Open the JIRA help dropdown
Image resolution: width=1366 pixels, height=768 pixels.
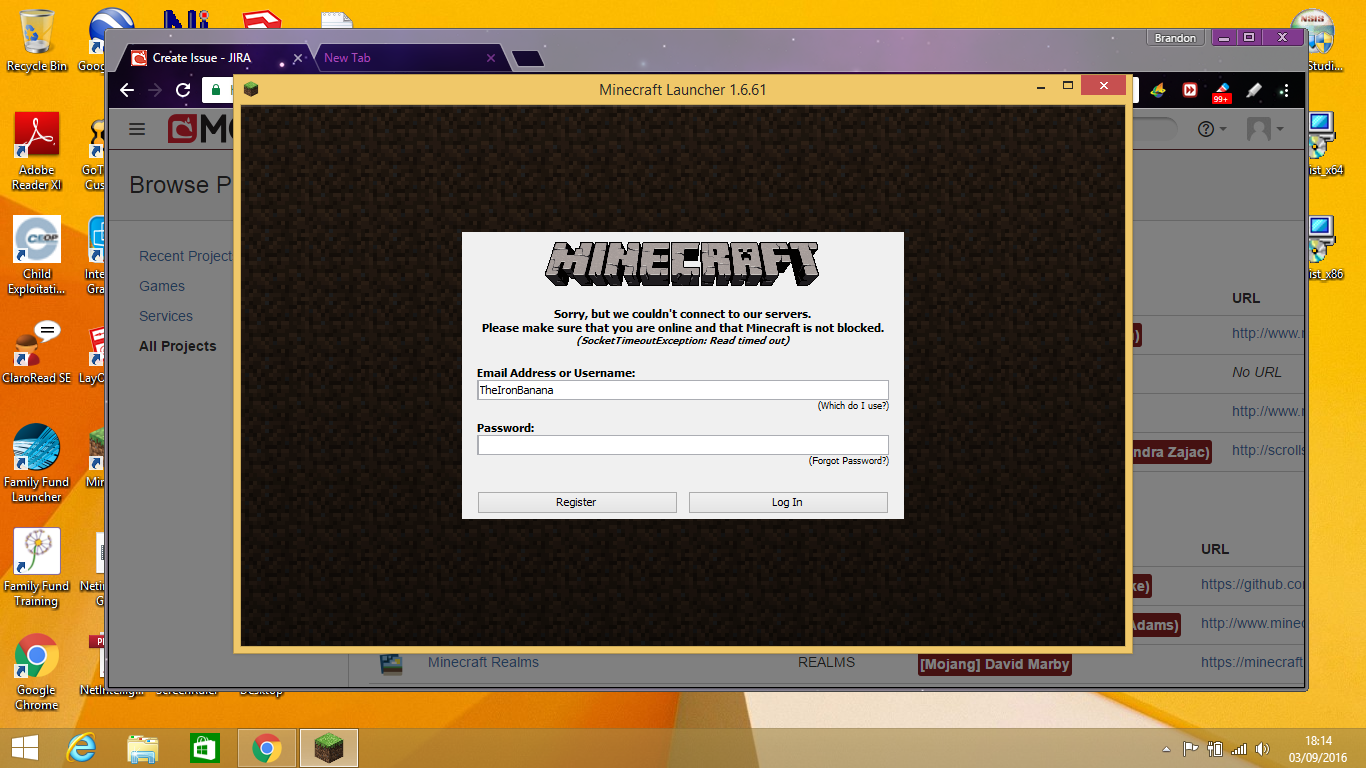click(x=1211, y=129)
